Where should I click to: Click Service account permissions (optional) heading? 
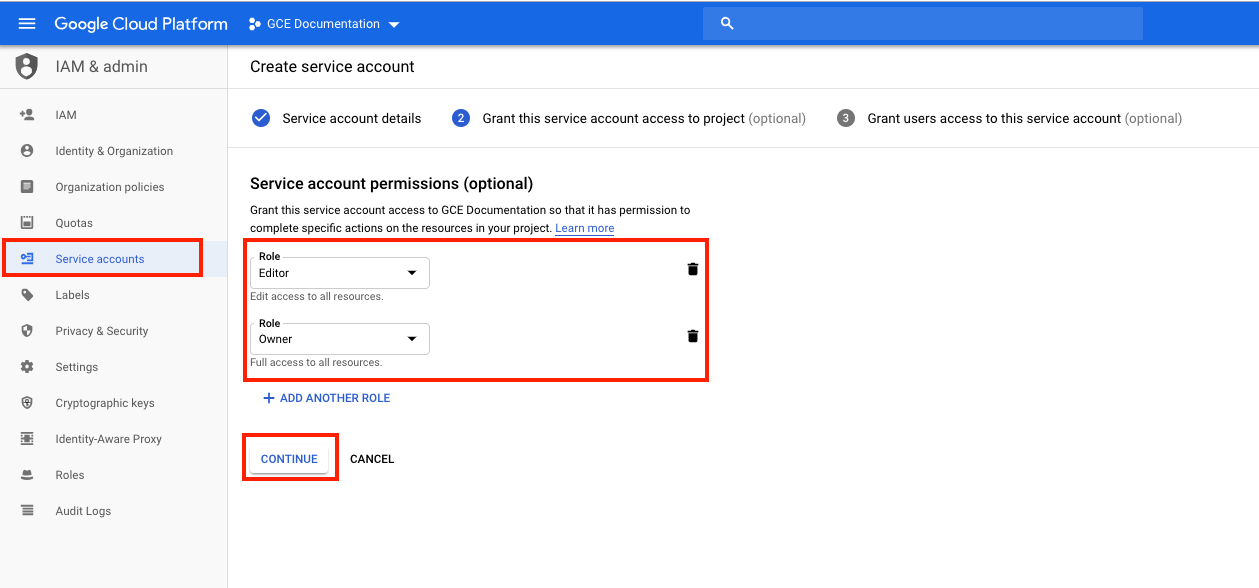[x=391, y=184]
